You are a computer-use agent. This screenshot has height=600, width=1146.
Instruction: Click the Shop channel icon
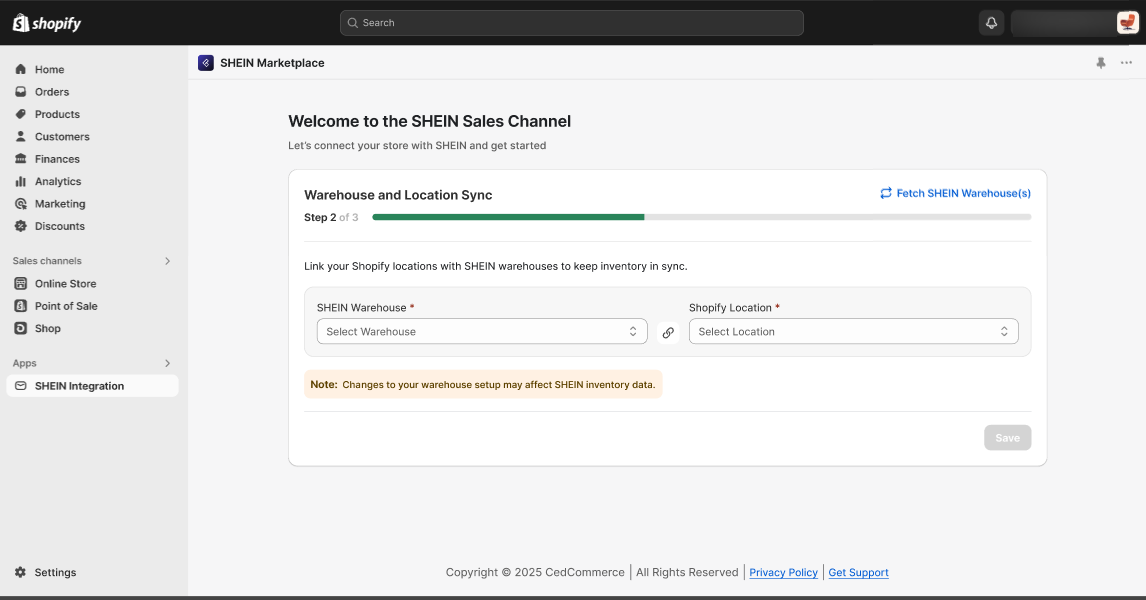tap(20, 328)
